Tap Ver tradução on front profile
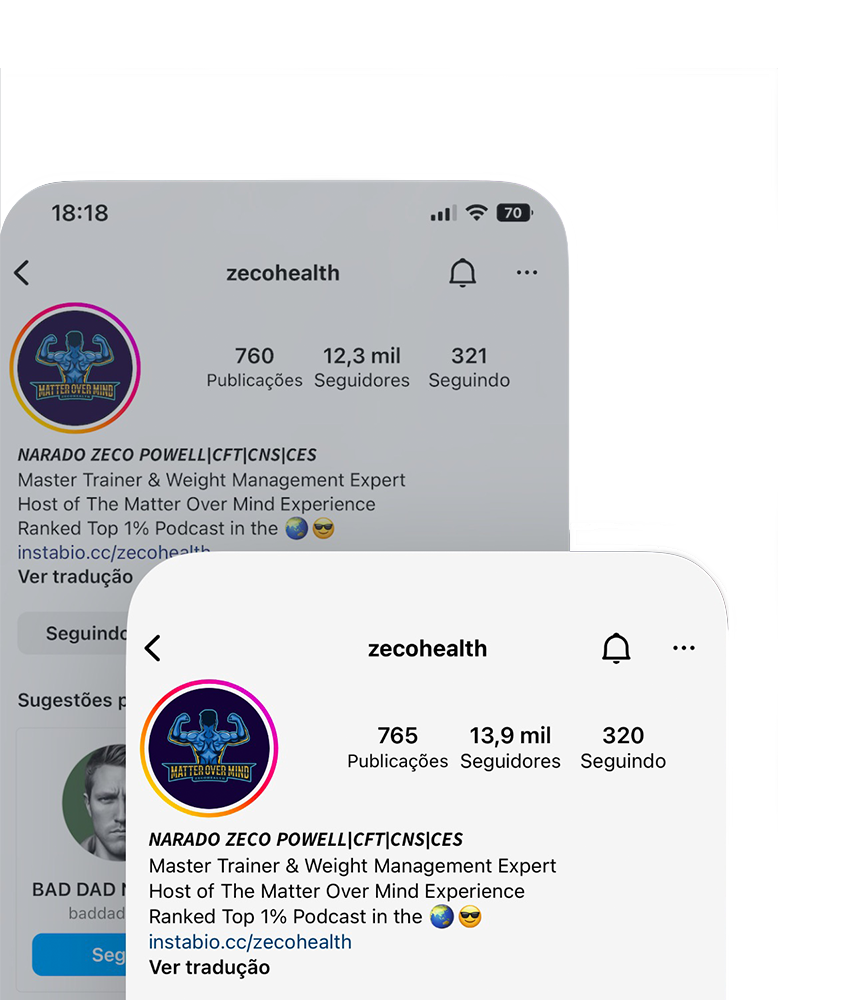 pyautogui.click(x=209, y=967)
